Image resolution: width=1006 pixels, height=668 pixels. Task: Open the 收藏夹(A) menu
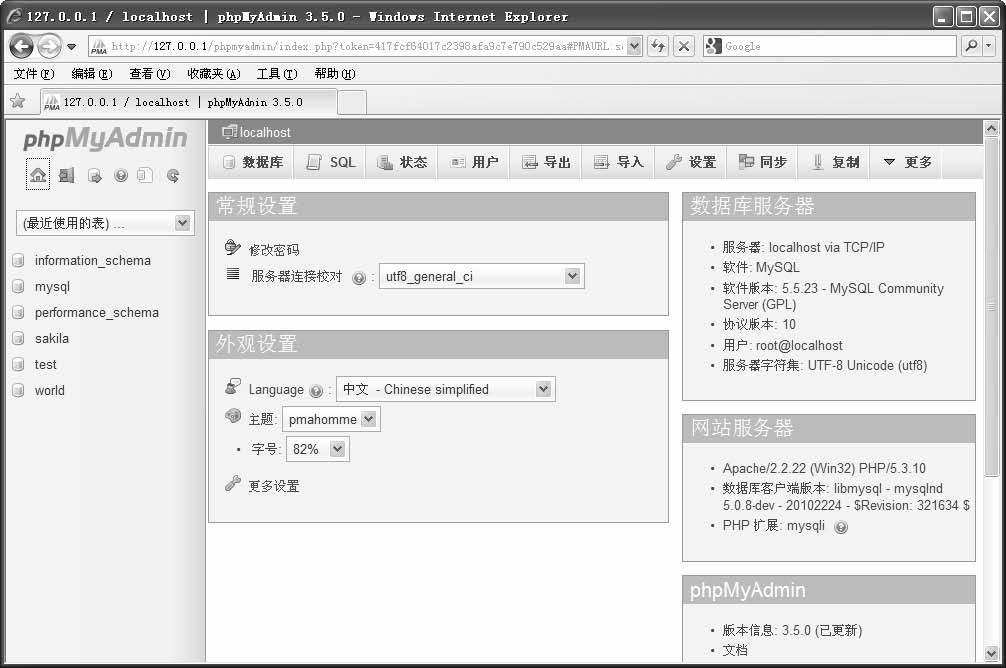[214, 74]
